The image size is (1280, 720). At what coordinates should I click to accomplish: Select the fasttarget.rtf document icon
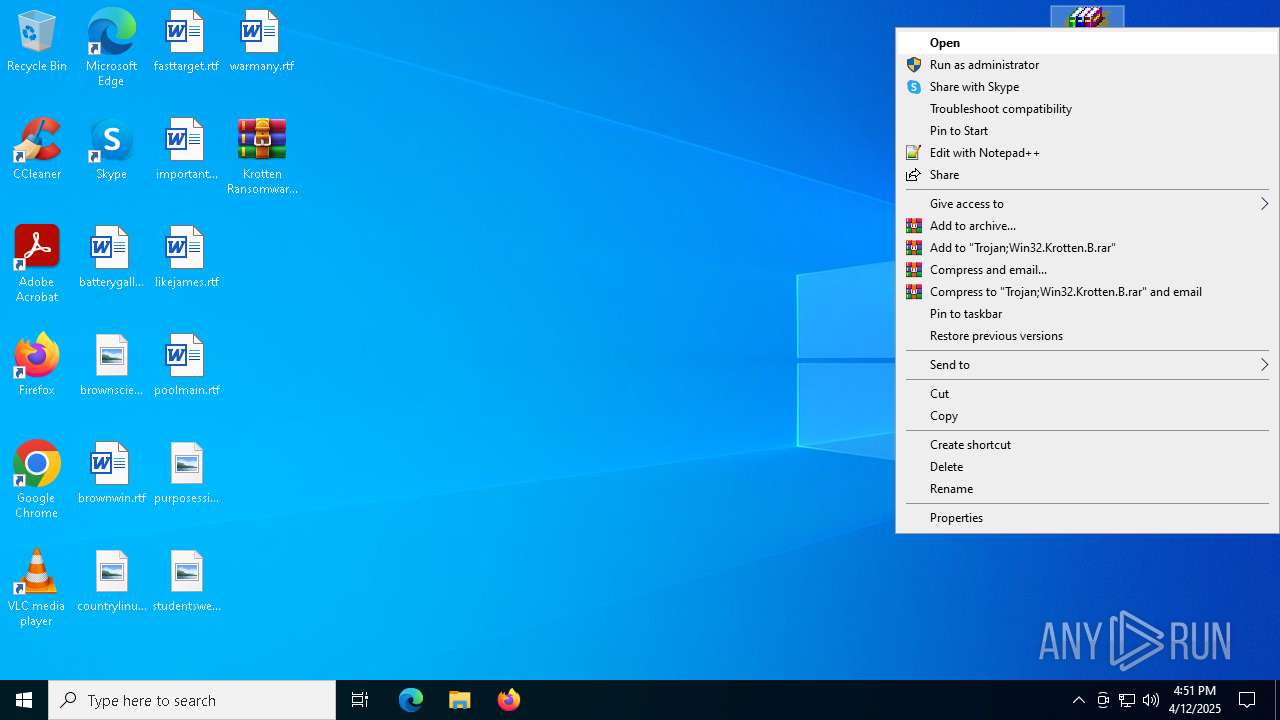186,41
